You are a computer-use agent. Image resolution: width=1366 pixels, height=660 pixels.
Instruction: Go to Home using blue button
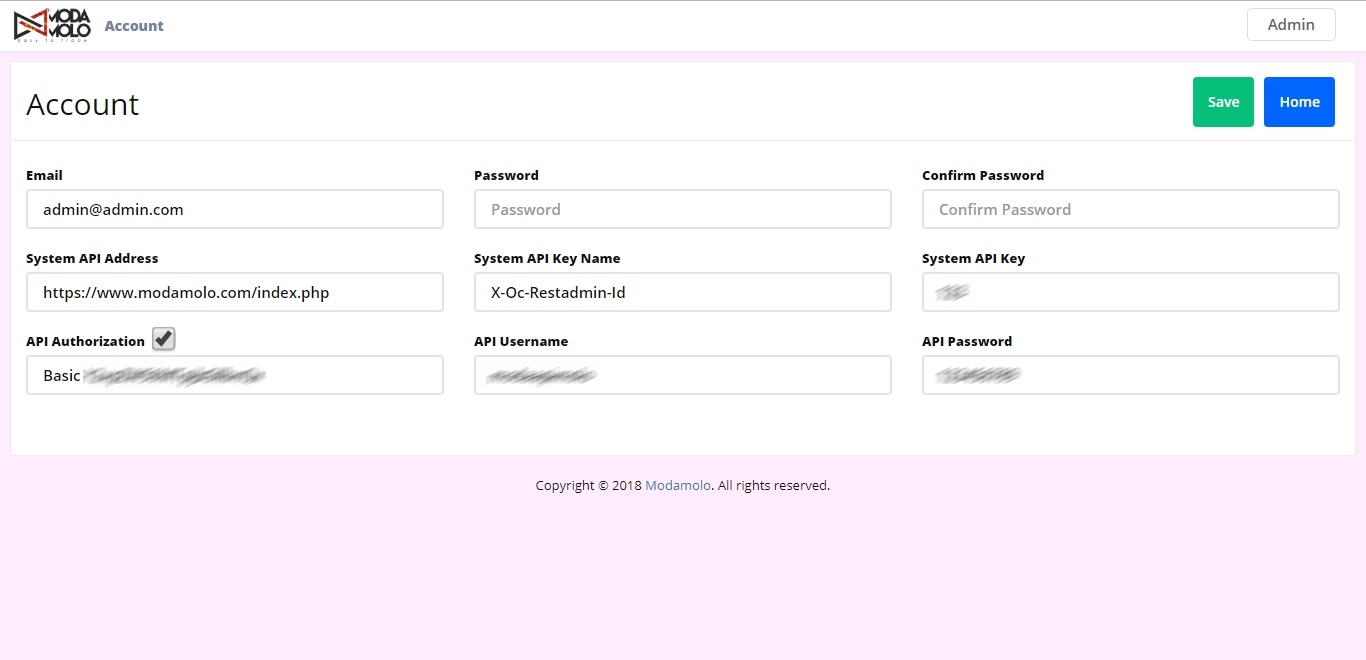click(1298, 102)
